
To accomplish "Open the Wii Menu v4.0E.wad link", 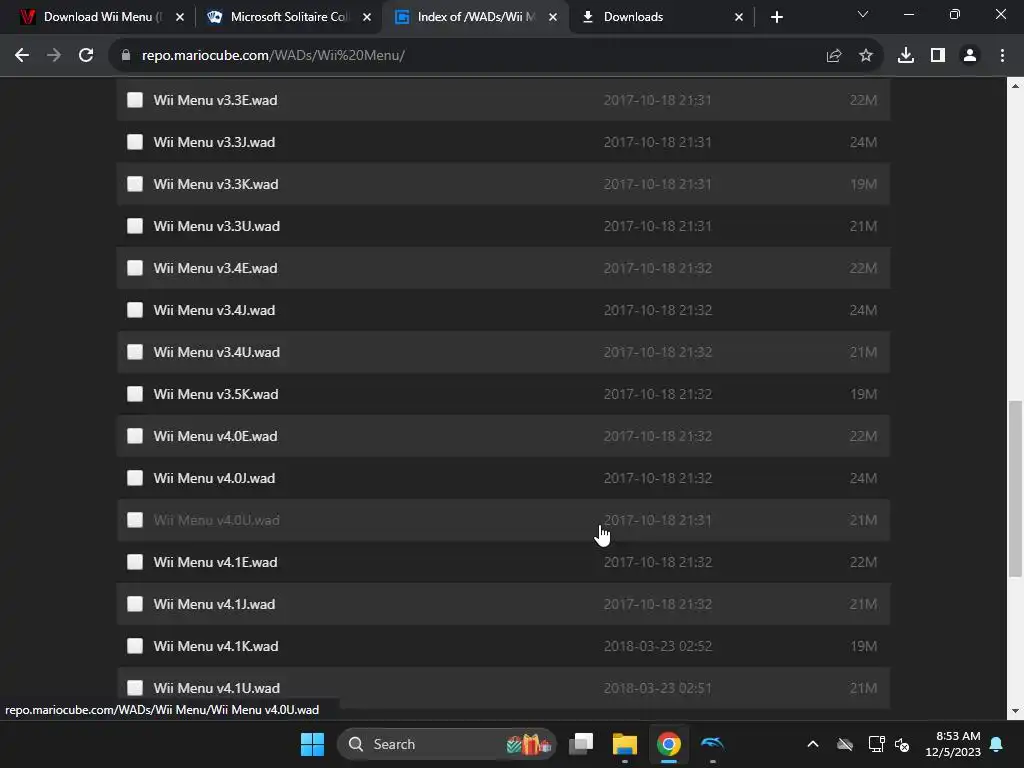I will [216, 436].
